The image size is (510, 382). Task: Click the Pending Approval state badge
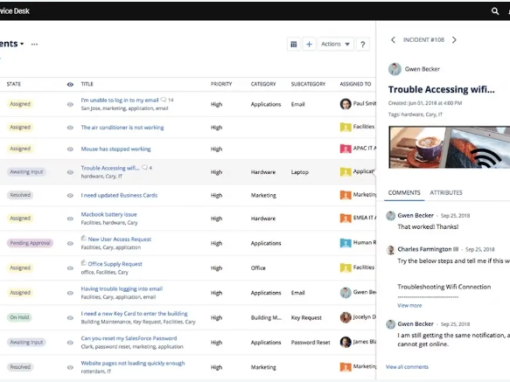click(30, 243)
